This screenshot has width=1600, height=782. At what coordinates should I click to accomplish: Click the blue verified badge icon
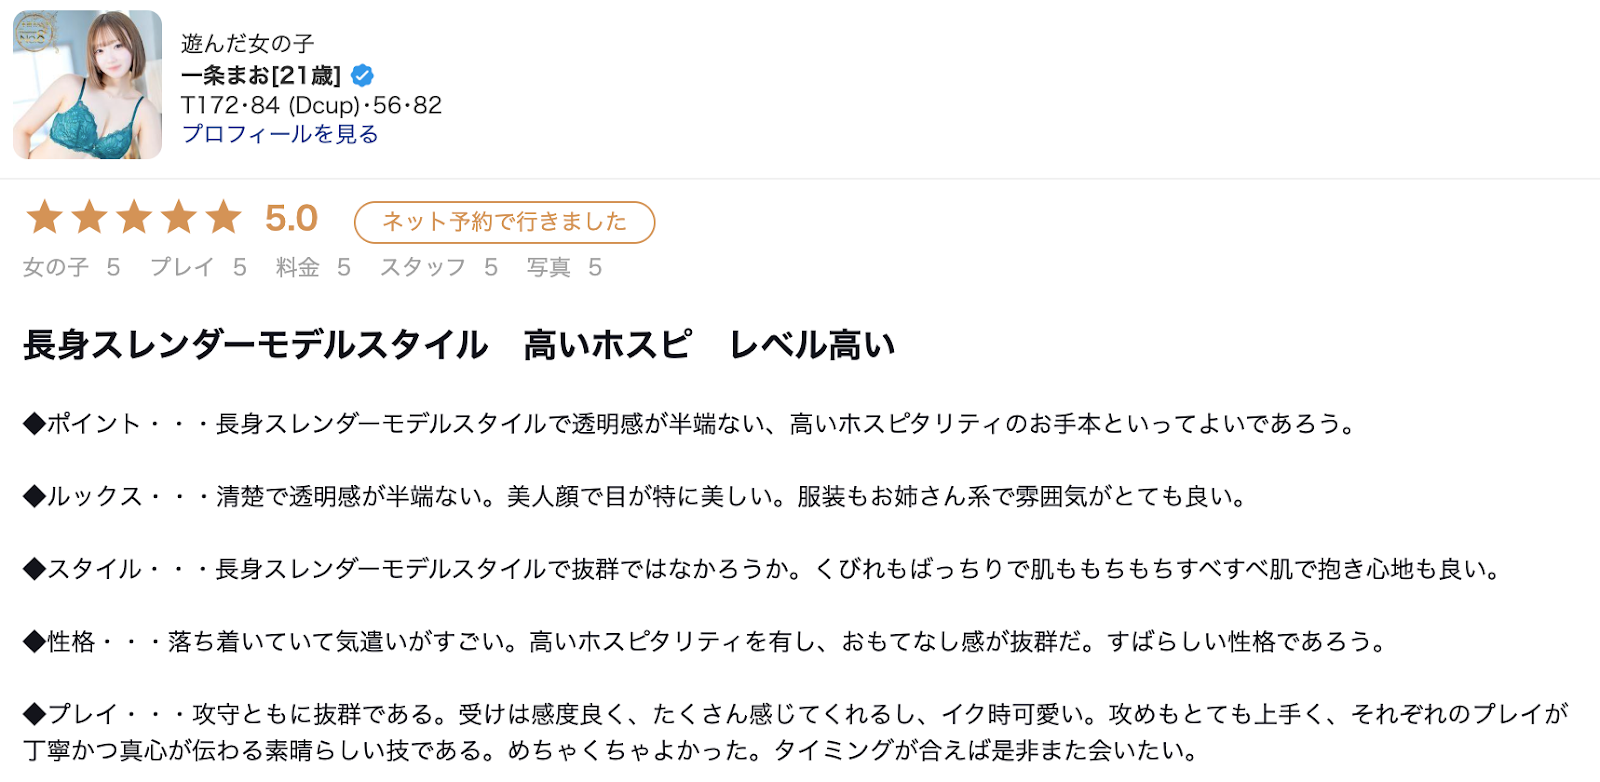pyautogui.click(x=363, y=75)
